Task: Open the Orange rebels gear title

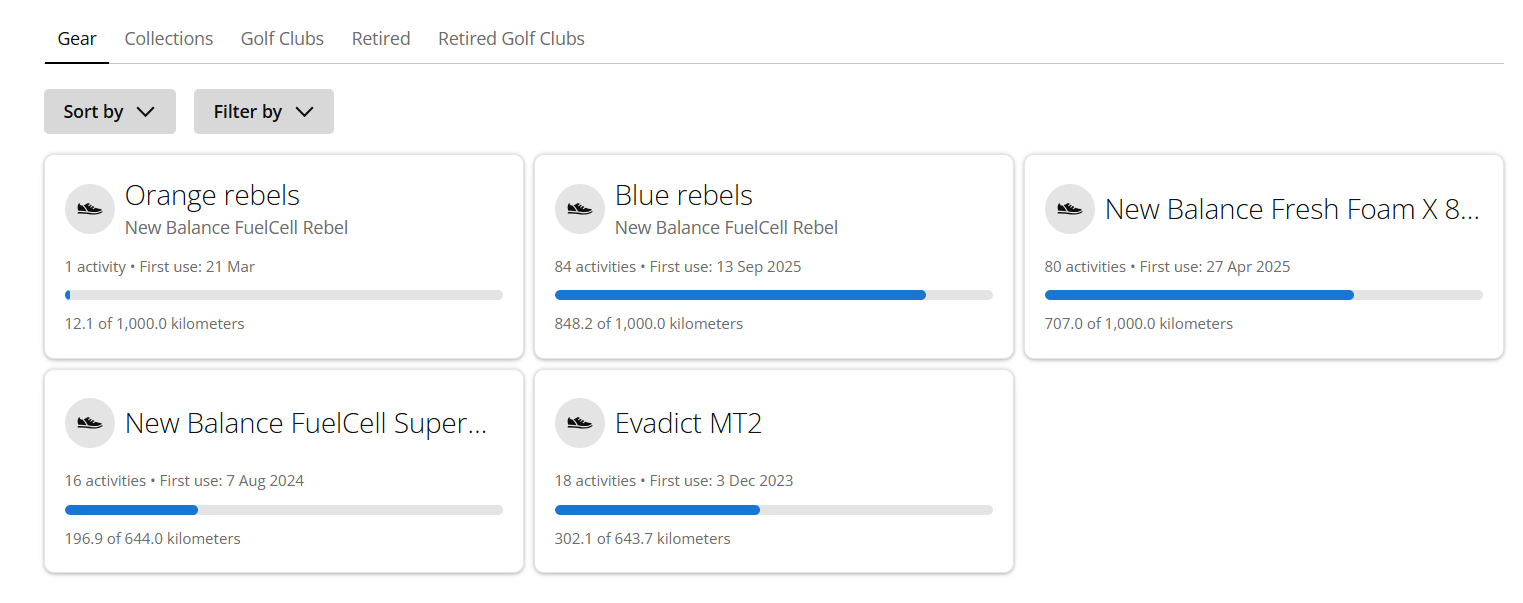Action: pos(212,195)
